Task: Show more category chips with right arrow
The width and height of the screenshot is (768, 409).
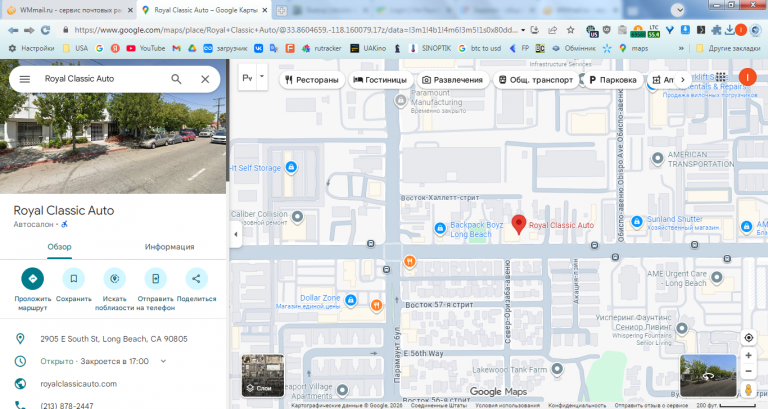Action: point(682,80)
